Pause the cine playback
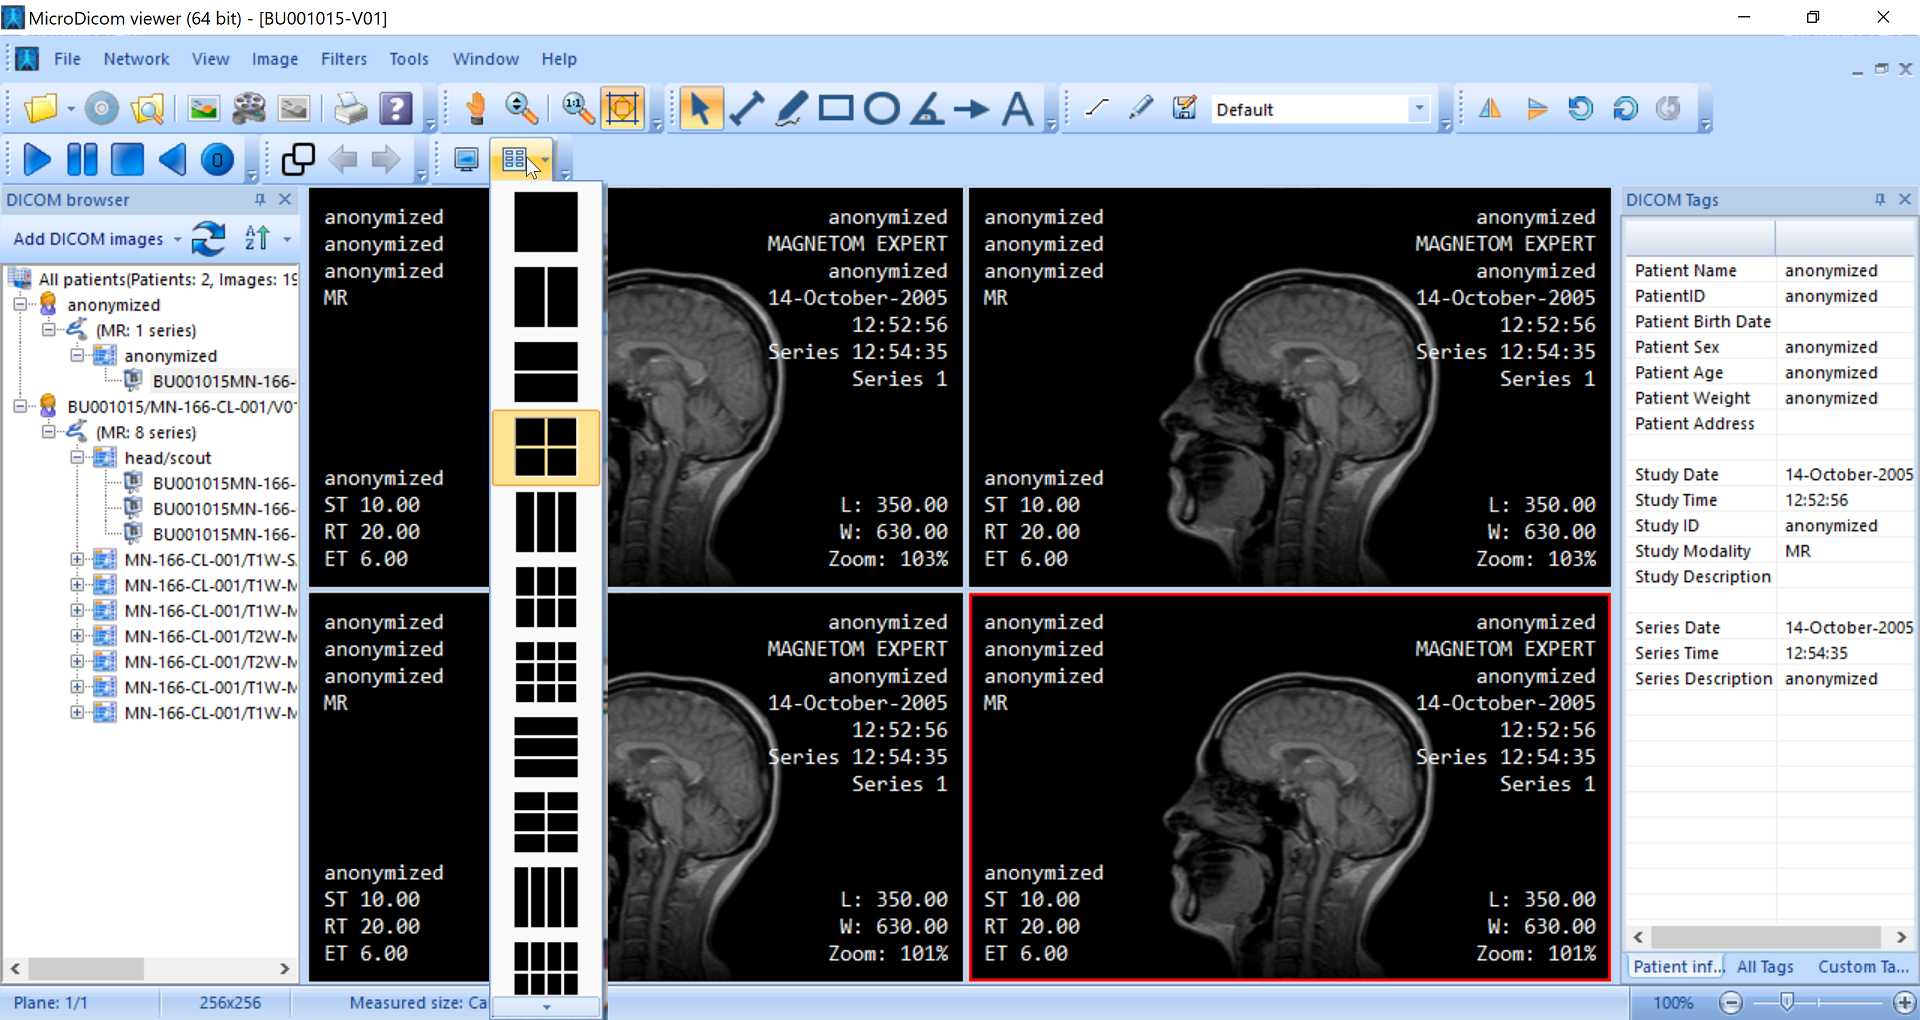 [x=82, y=158]
